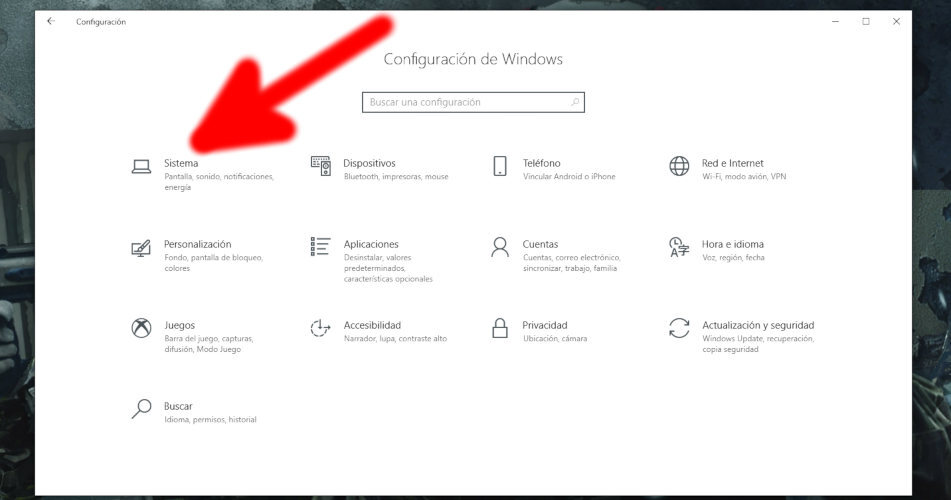
Task: Select the Actualización y seguridad title
Action: click(758, 325)
